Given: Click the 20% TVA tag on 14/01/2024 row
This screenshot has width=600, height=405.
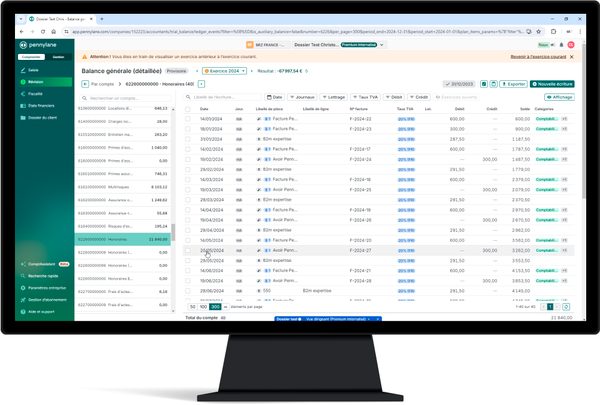Looking at the screenshot, I should tap(406, 119).
